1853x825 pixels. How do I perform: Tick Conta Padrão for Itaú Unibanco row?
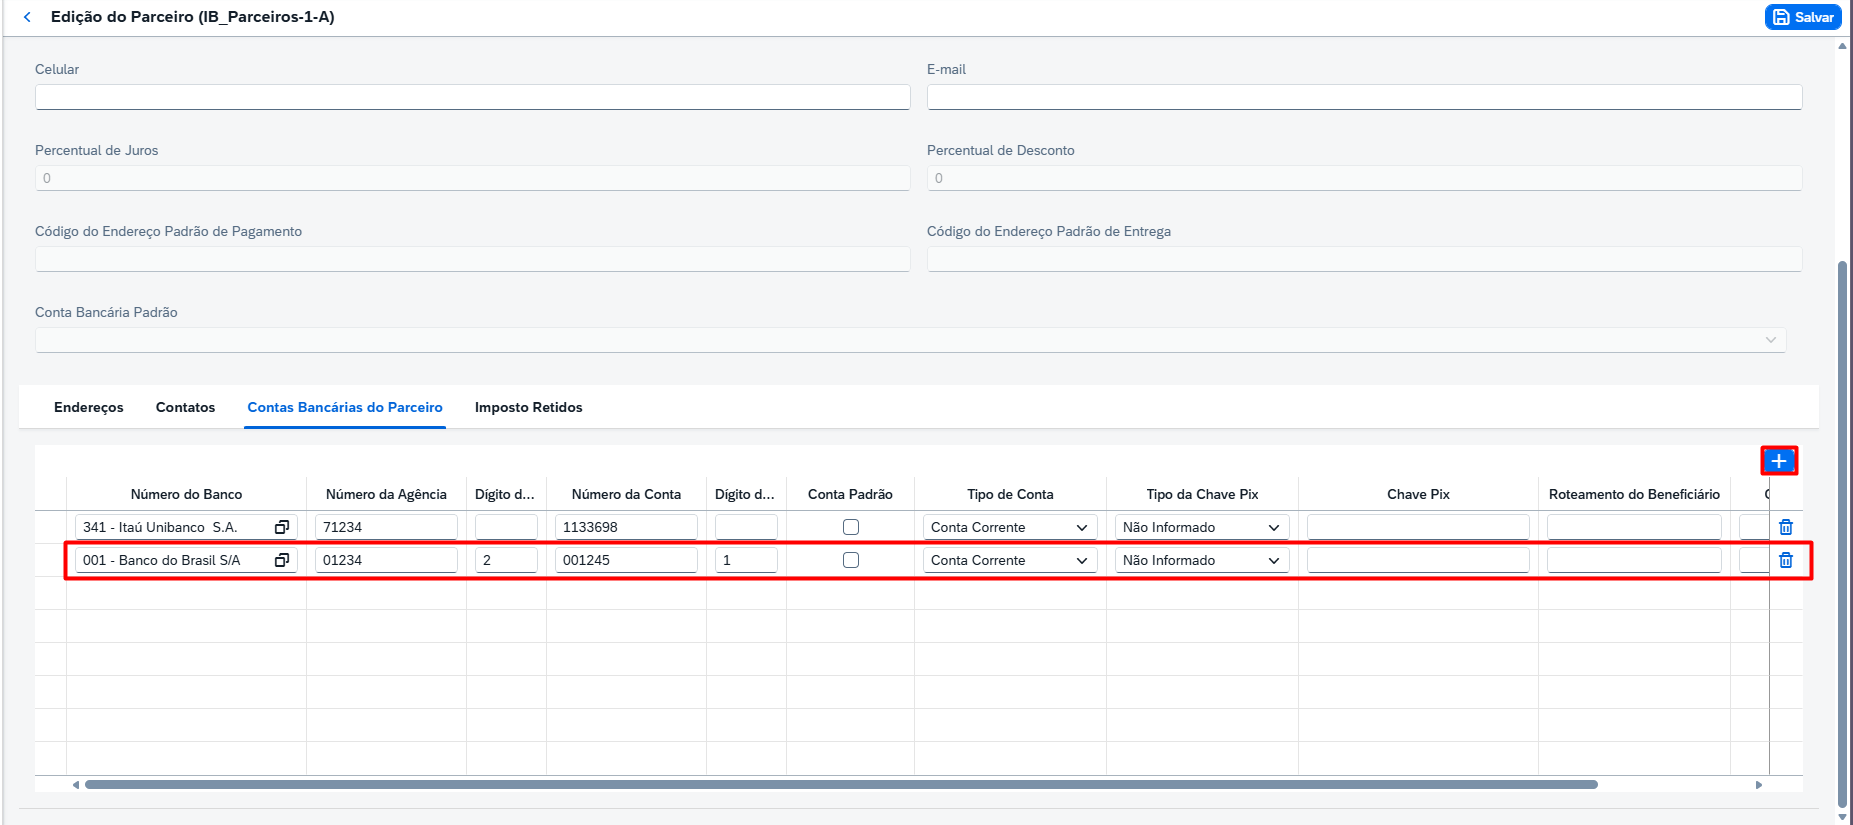tap(851, 527)
